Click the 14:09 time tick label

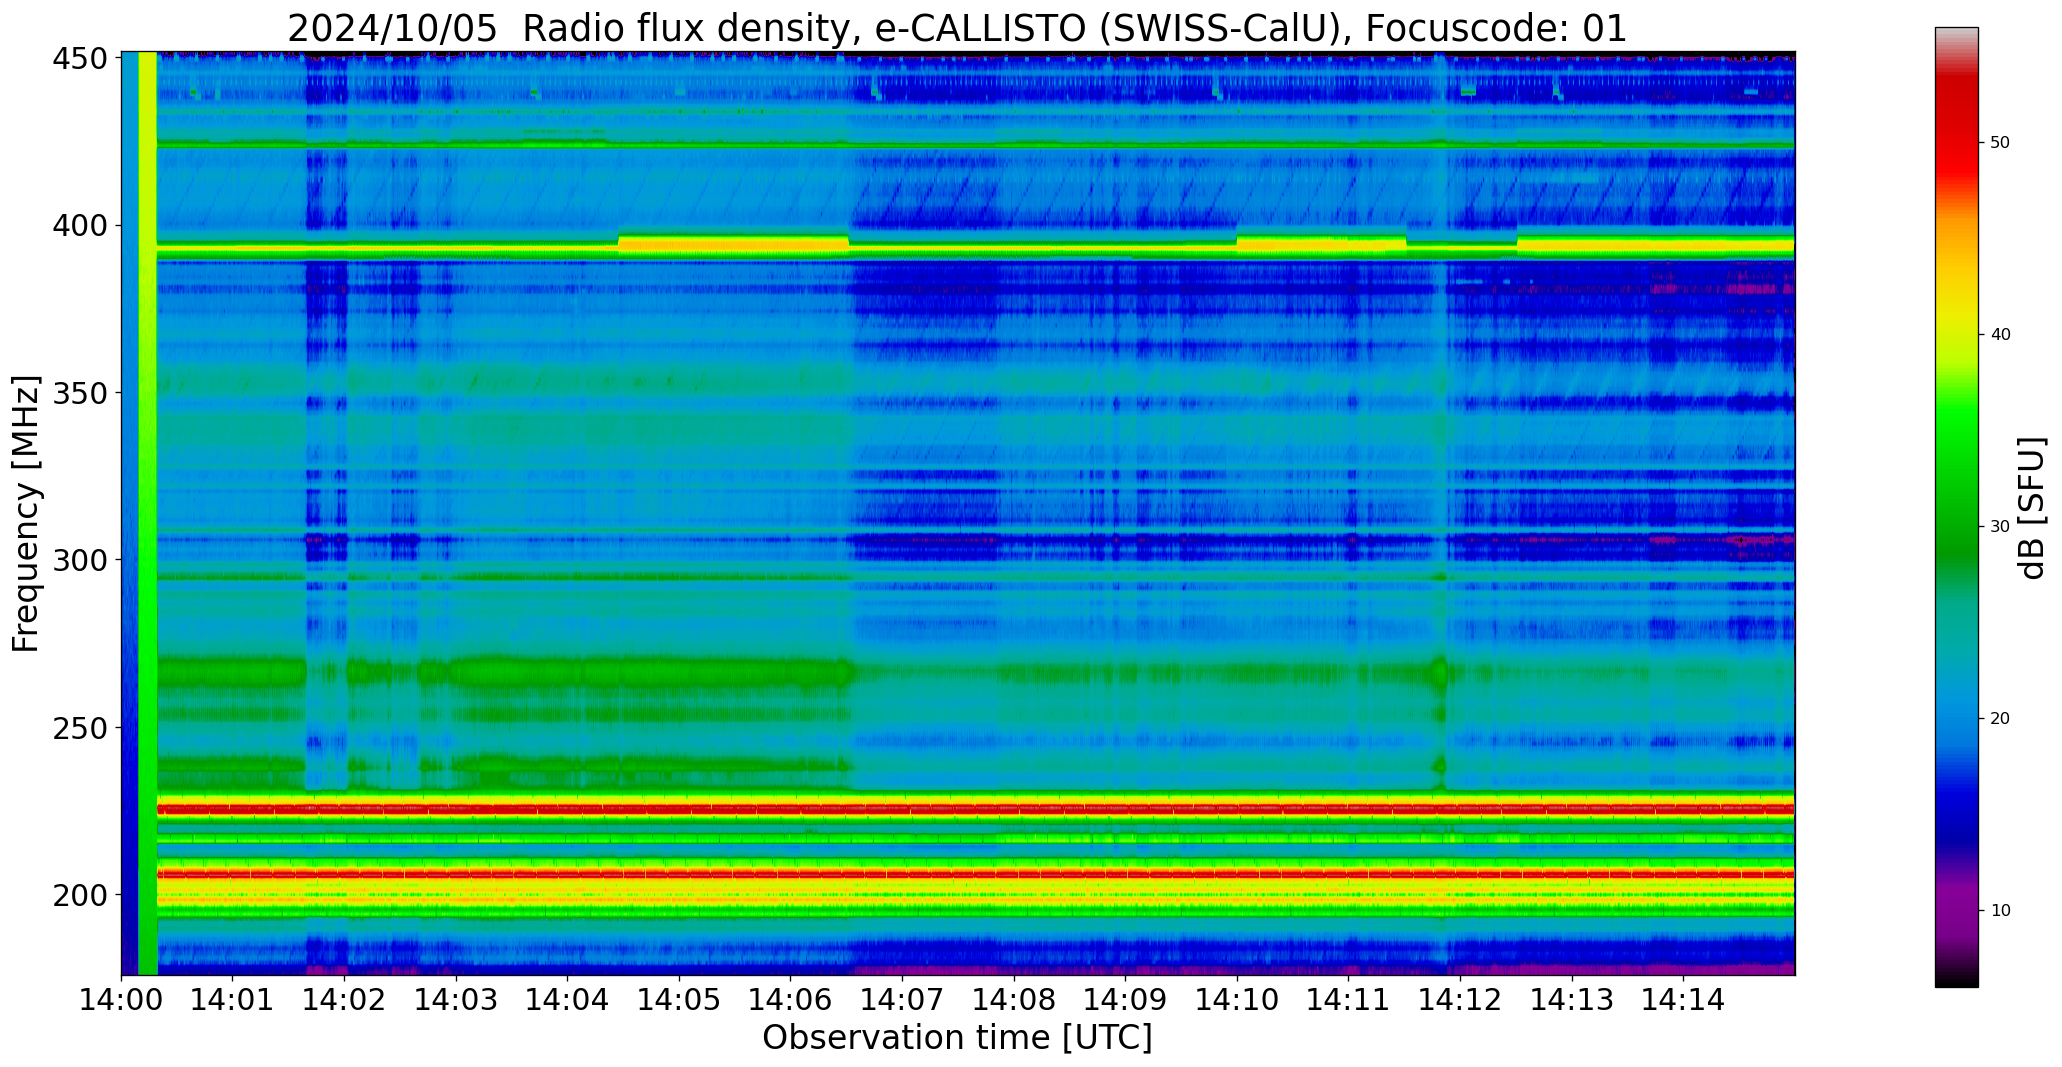(x=1125, y=998)
